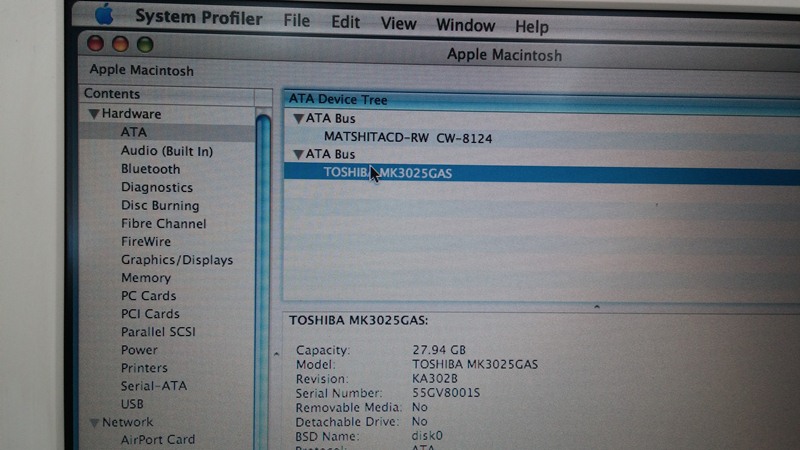Collapse the Hardware section triangle
Viewport: 800px width, 450px height.
click(94, 114)
